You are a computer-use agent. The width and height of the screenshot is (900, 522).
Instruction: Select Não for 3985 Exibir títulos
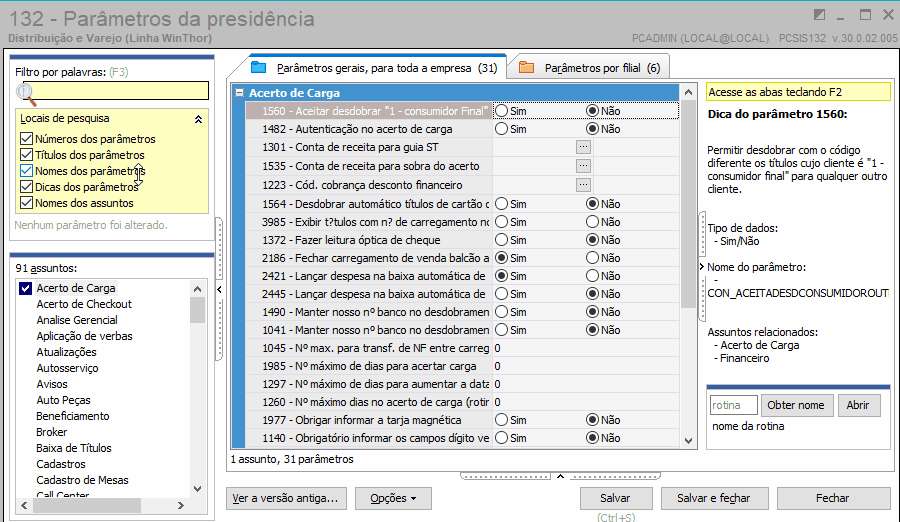pos(592,222)
